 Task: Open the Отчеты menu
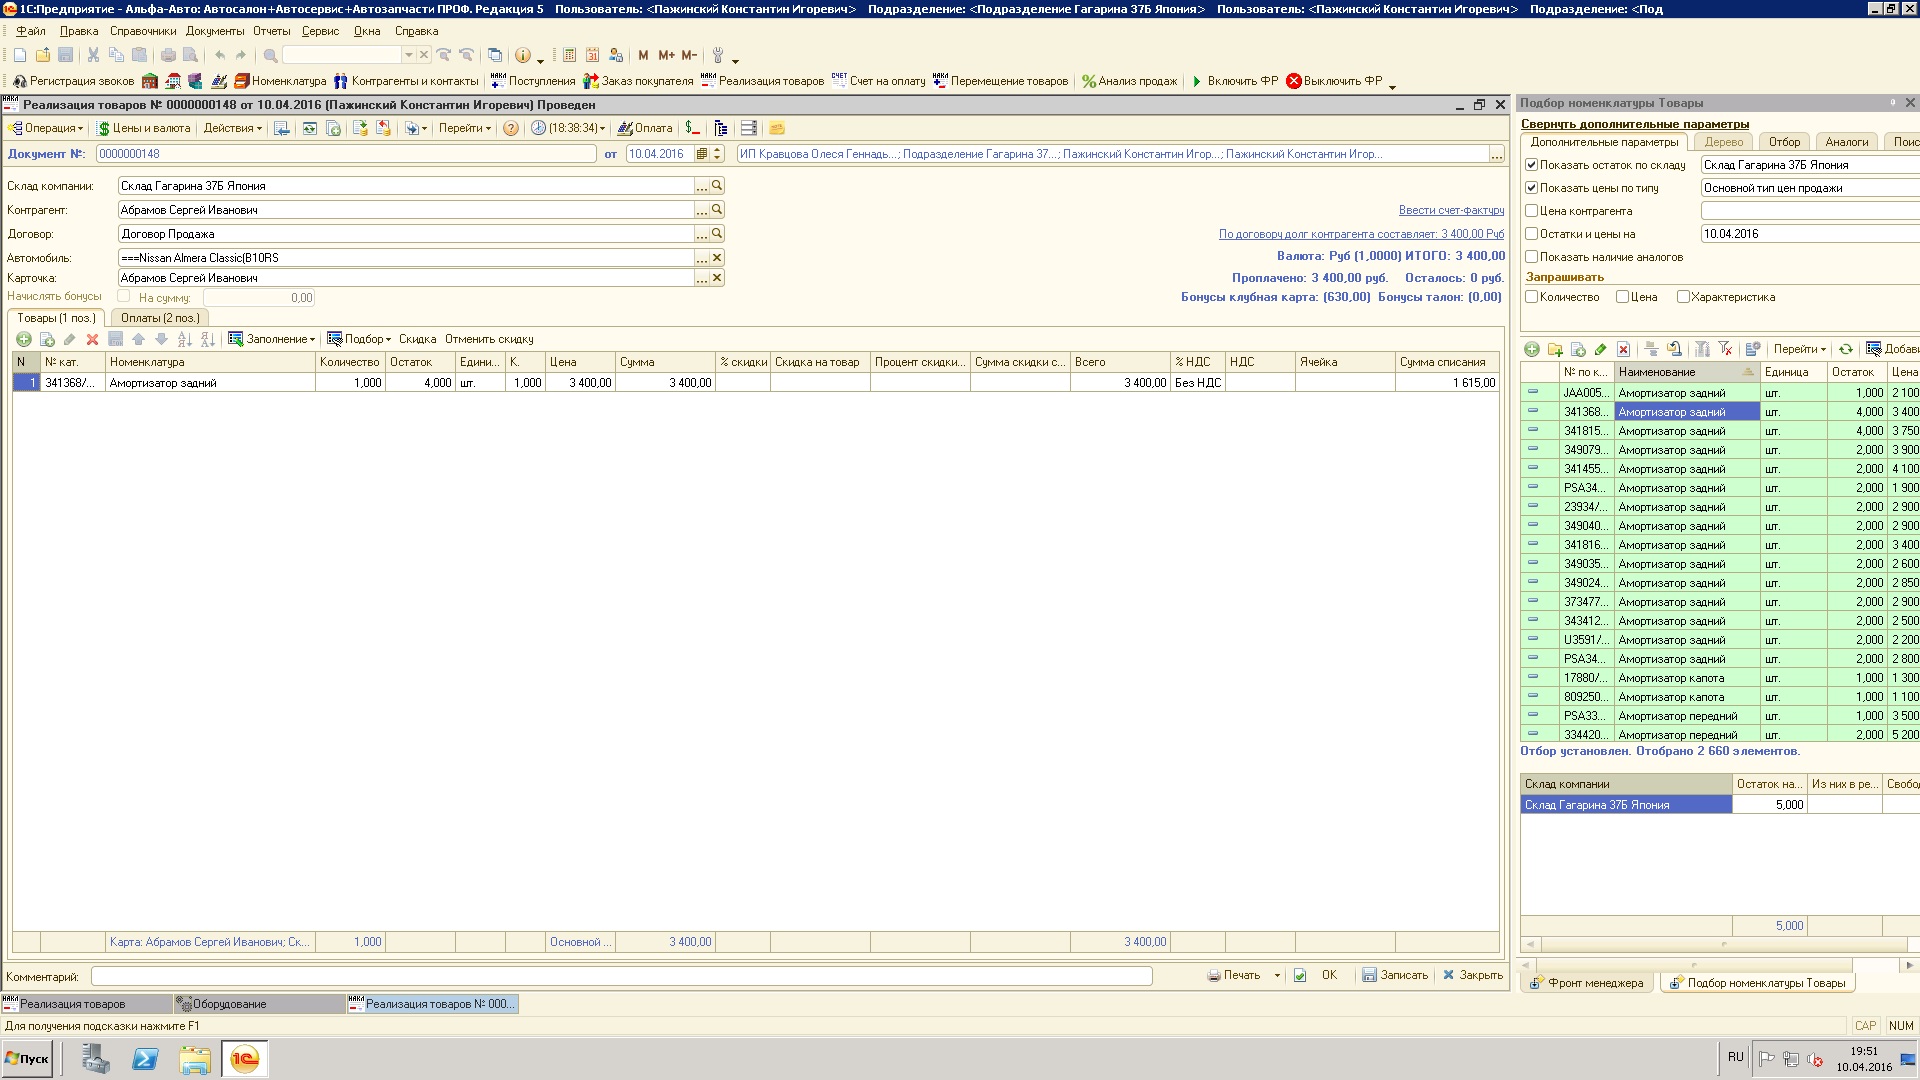click(272, 31)
